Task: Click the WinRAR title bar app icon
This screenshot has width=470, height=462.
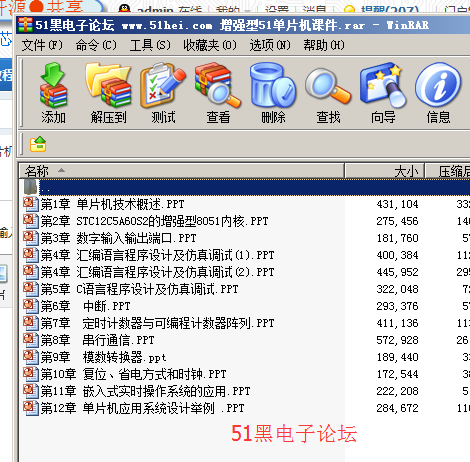Action: tap(25, 25)
